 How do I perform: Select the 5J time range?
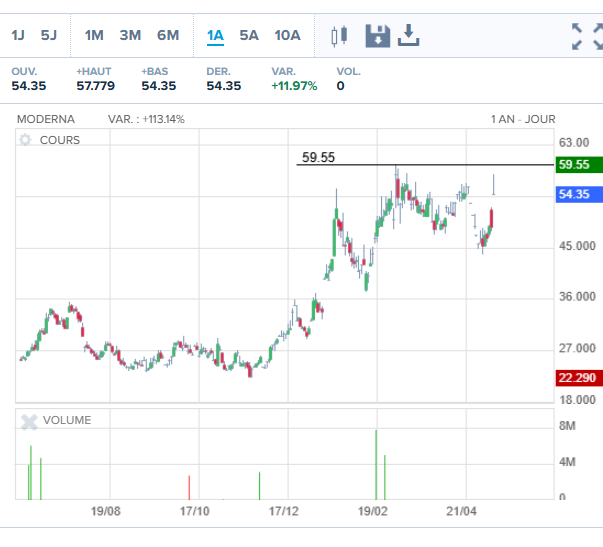pyautogui.click(x=49, y=35)
